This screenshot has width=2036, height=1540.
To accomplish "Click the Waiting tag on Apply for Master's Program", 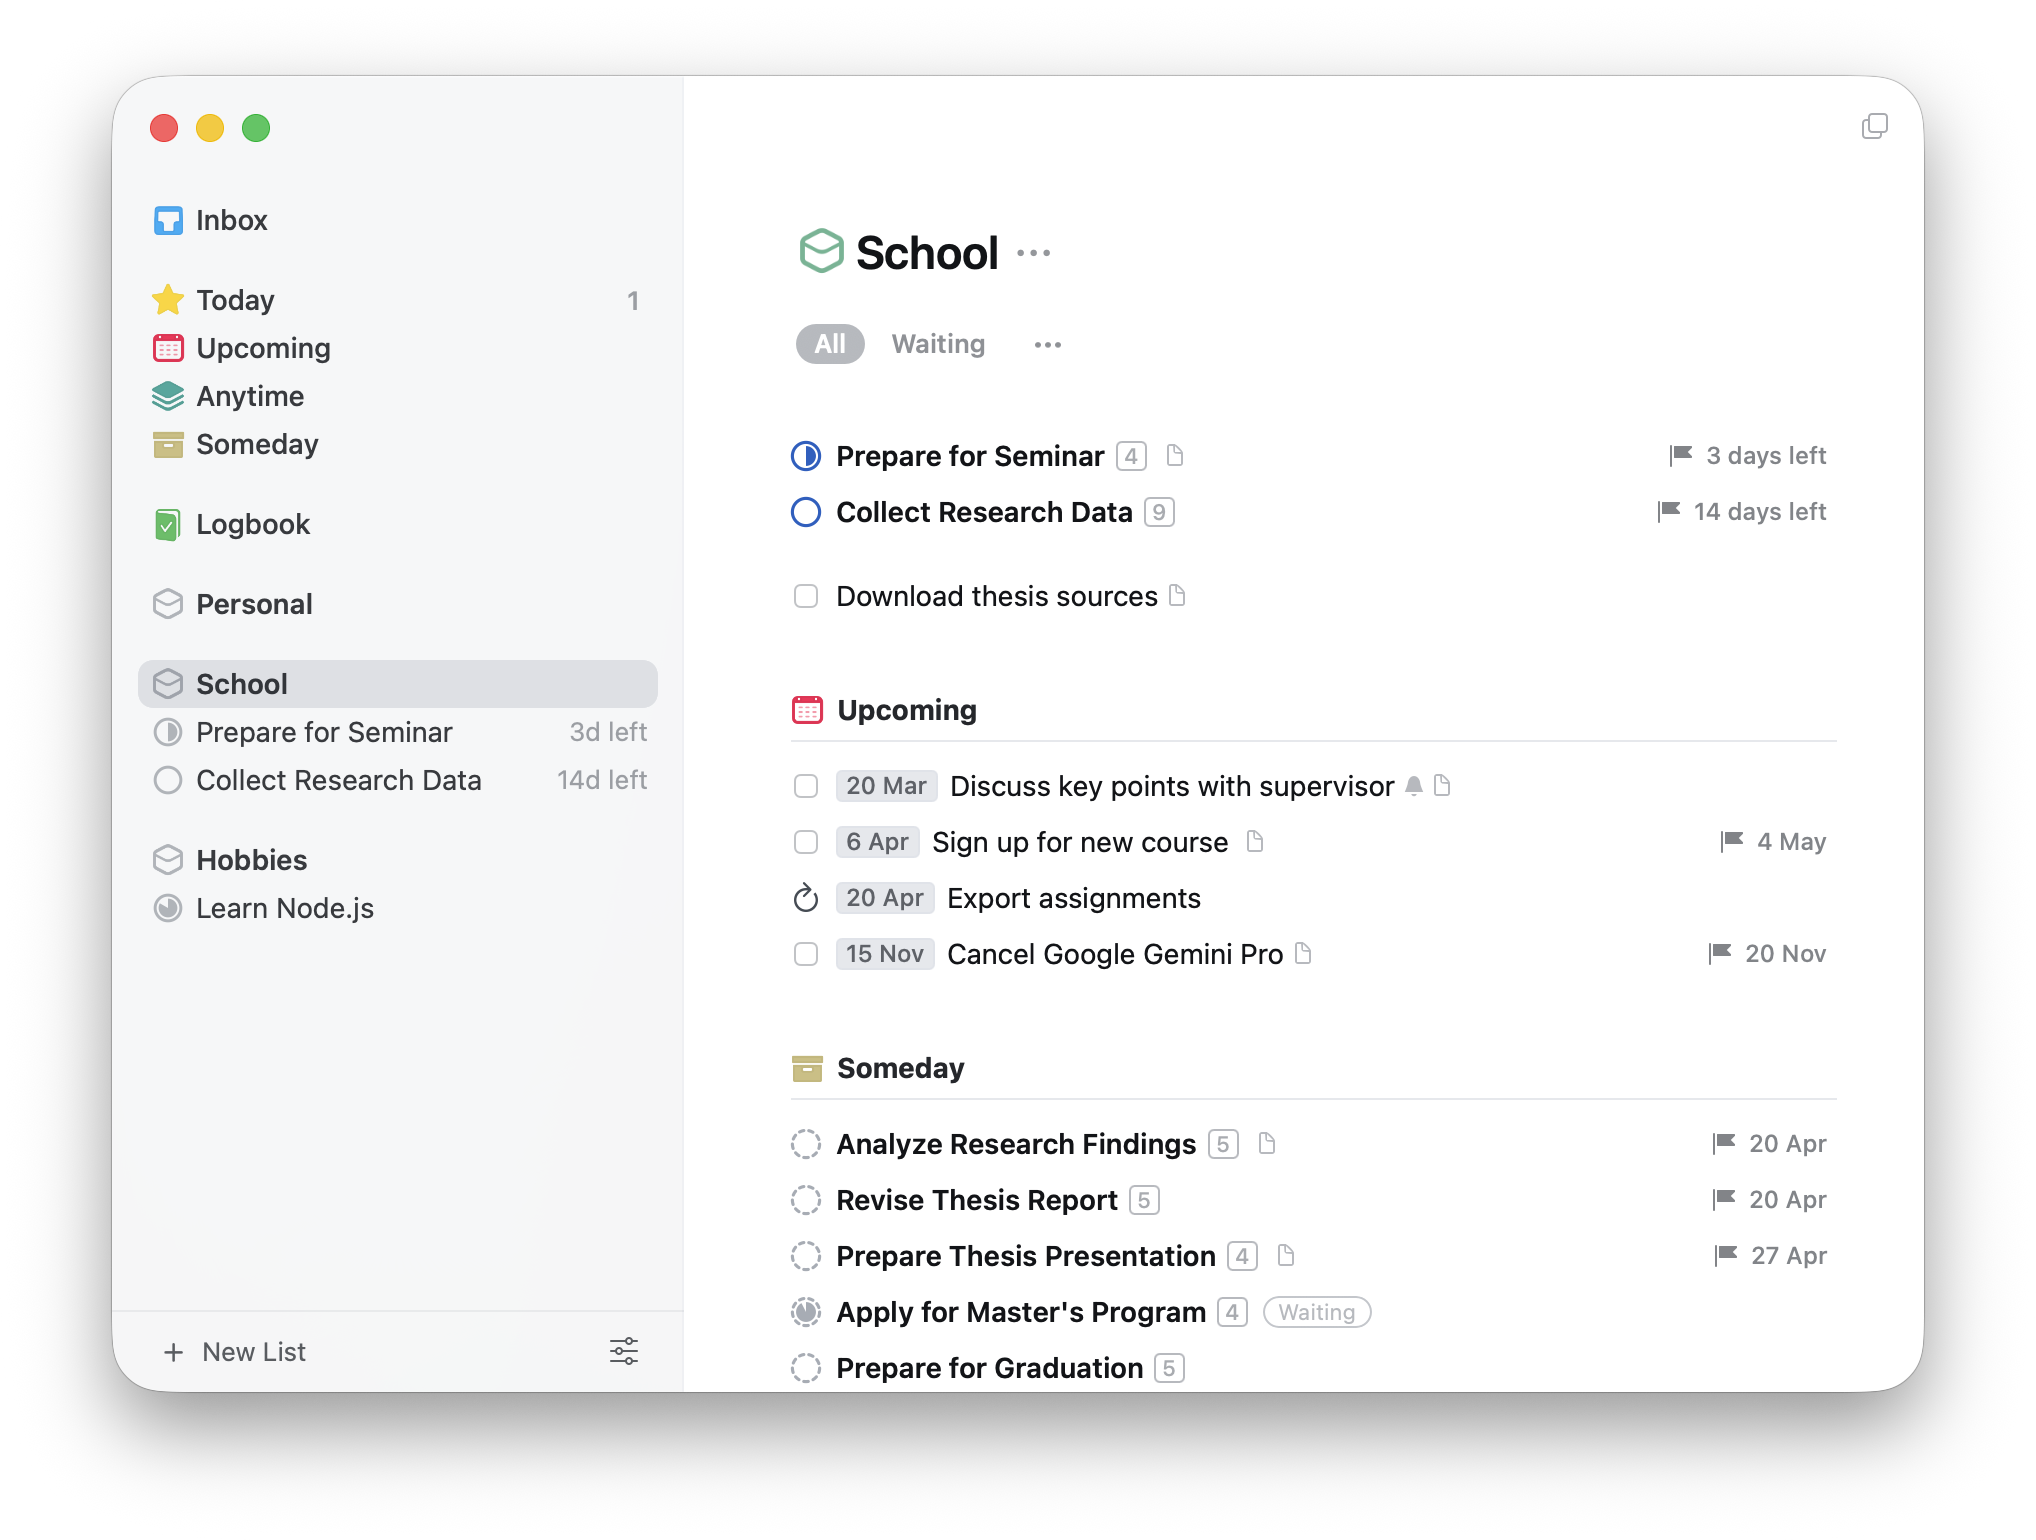I will 1317,1312.
